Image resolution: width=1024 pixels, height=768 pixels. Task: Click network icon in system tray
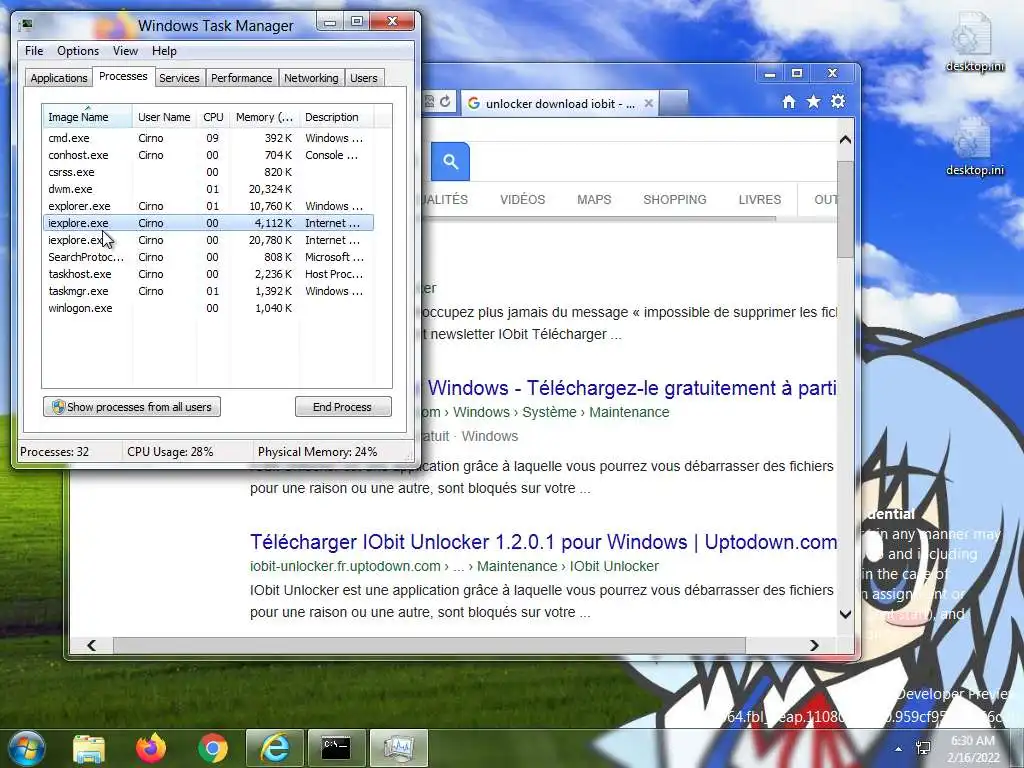point(923,748)
